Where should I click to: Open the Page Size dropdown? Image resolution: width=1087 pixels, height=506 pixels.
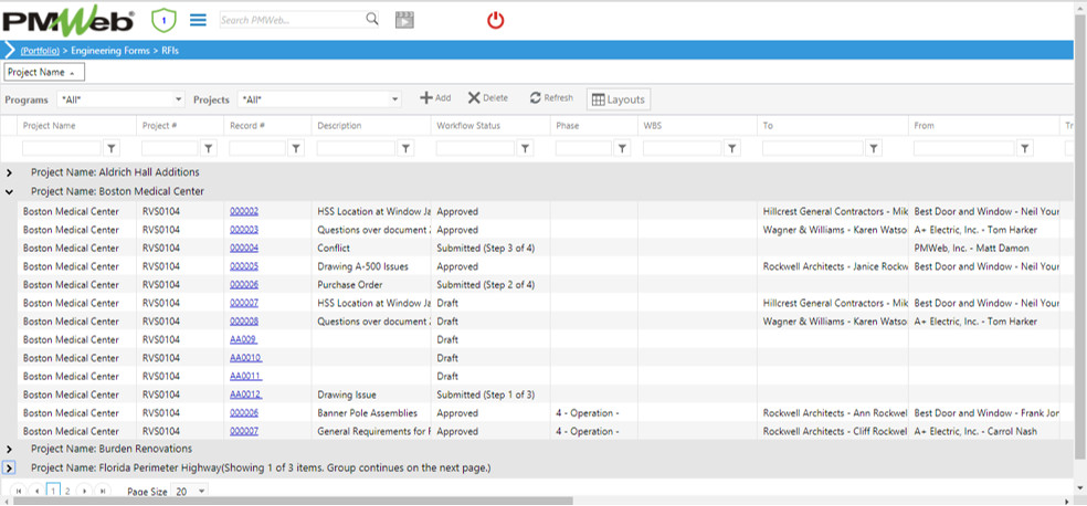click(189, 491)
